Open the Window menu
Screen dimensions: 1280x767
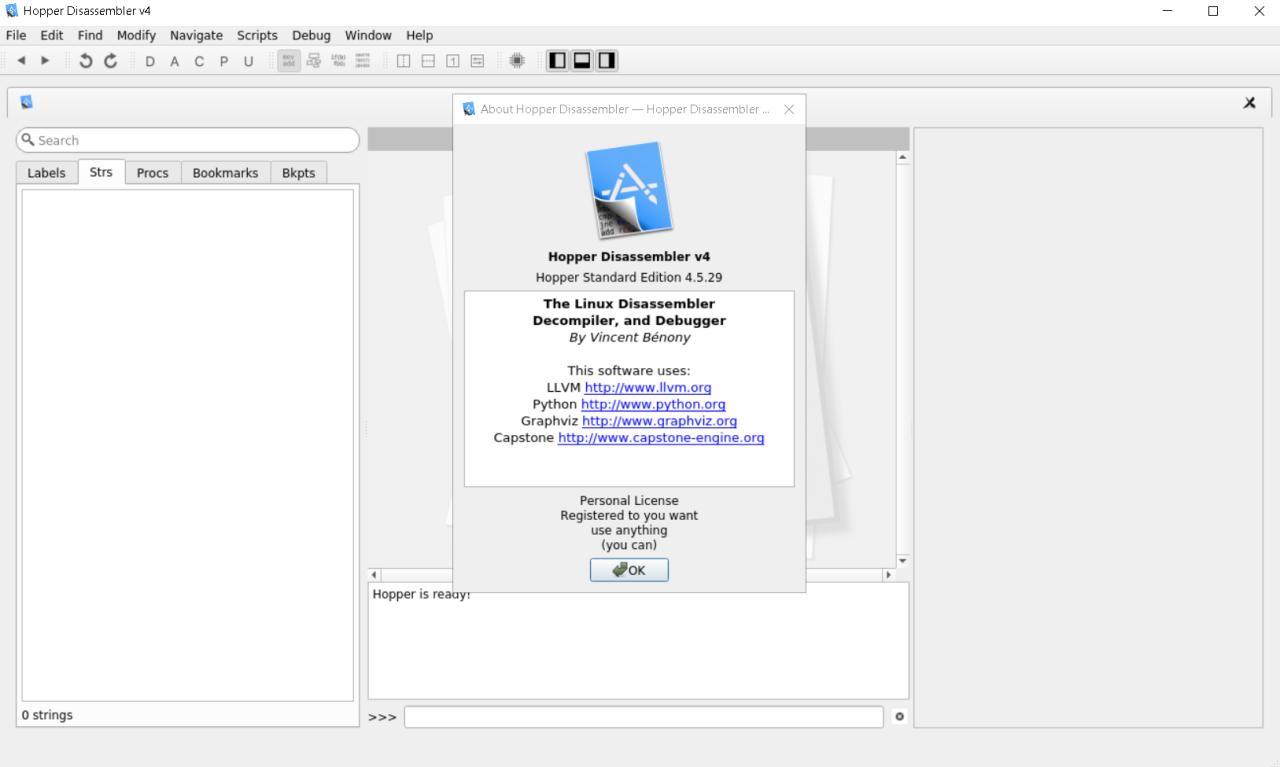point(368,35)
